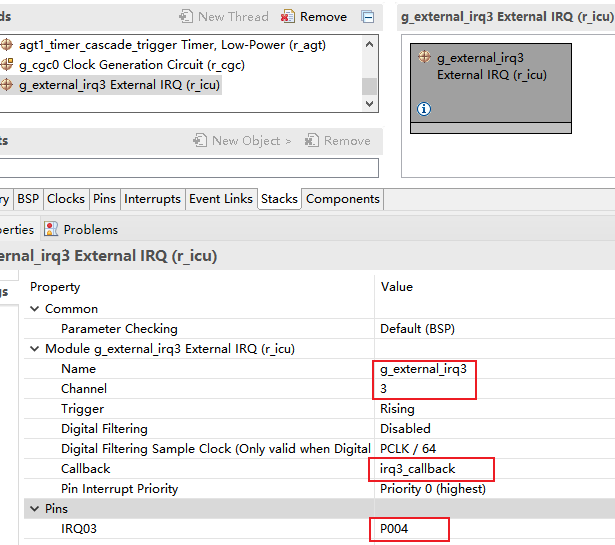Screen dimensions: 615x545
Task: Select the agt1_timer_cascade_trigger Timer stack entry
Action: pyautogui.click(x=171, y=45)
